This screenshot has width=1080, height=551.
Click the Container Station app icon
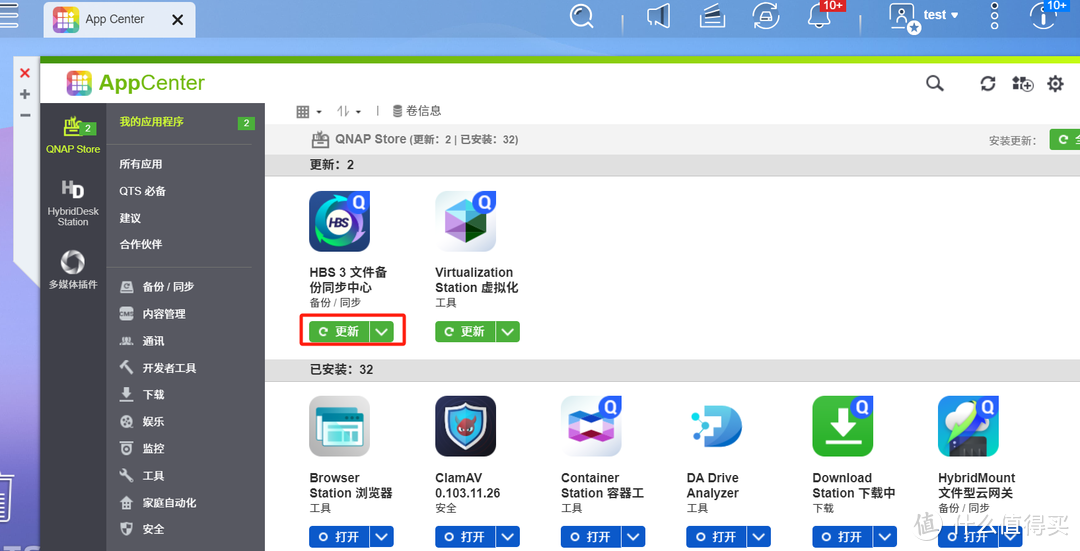point(591,426)
